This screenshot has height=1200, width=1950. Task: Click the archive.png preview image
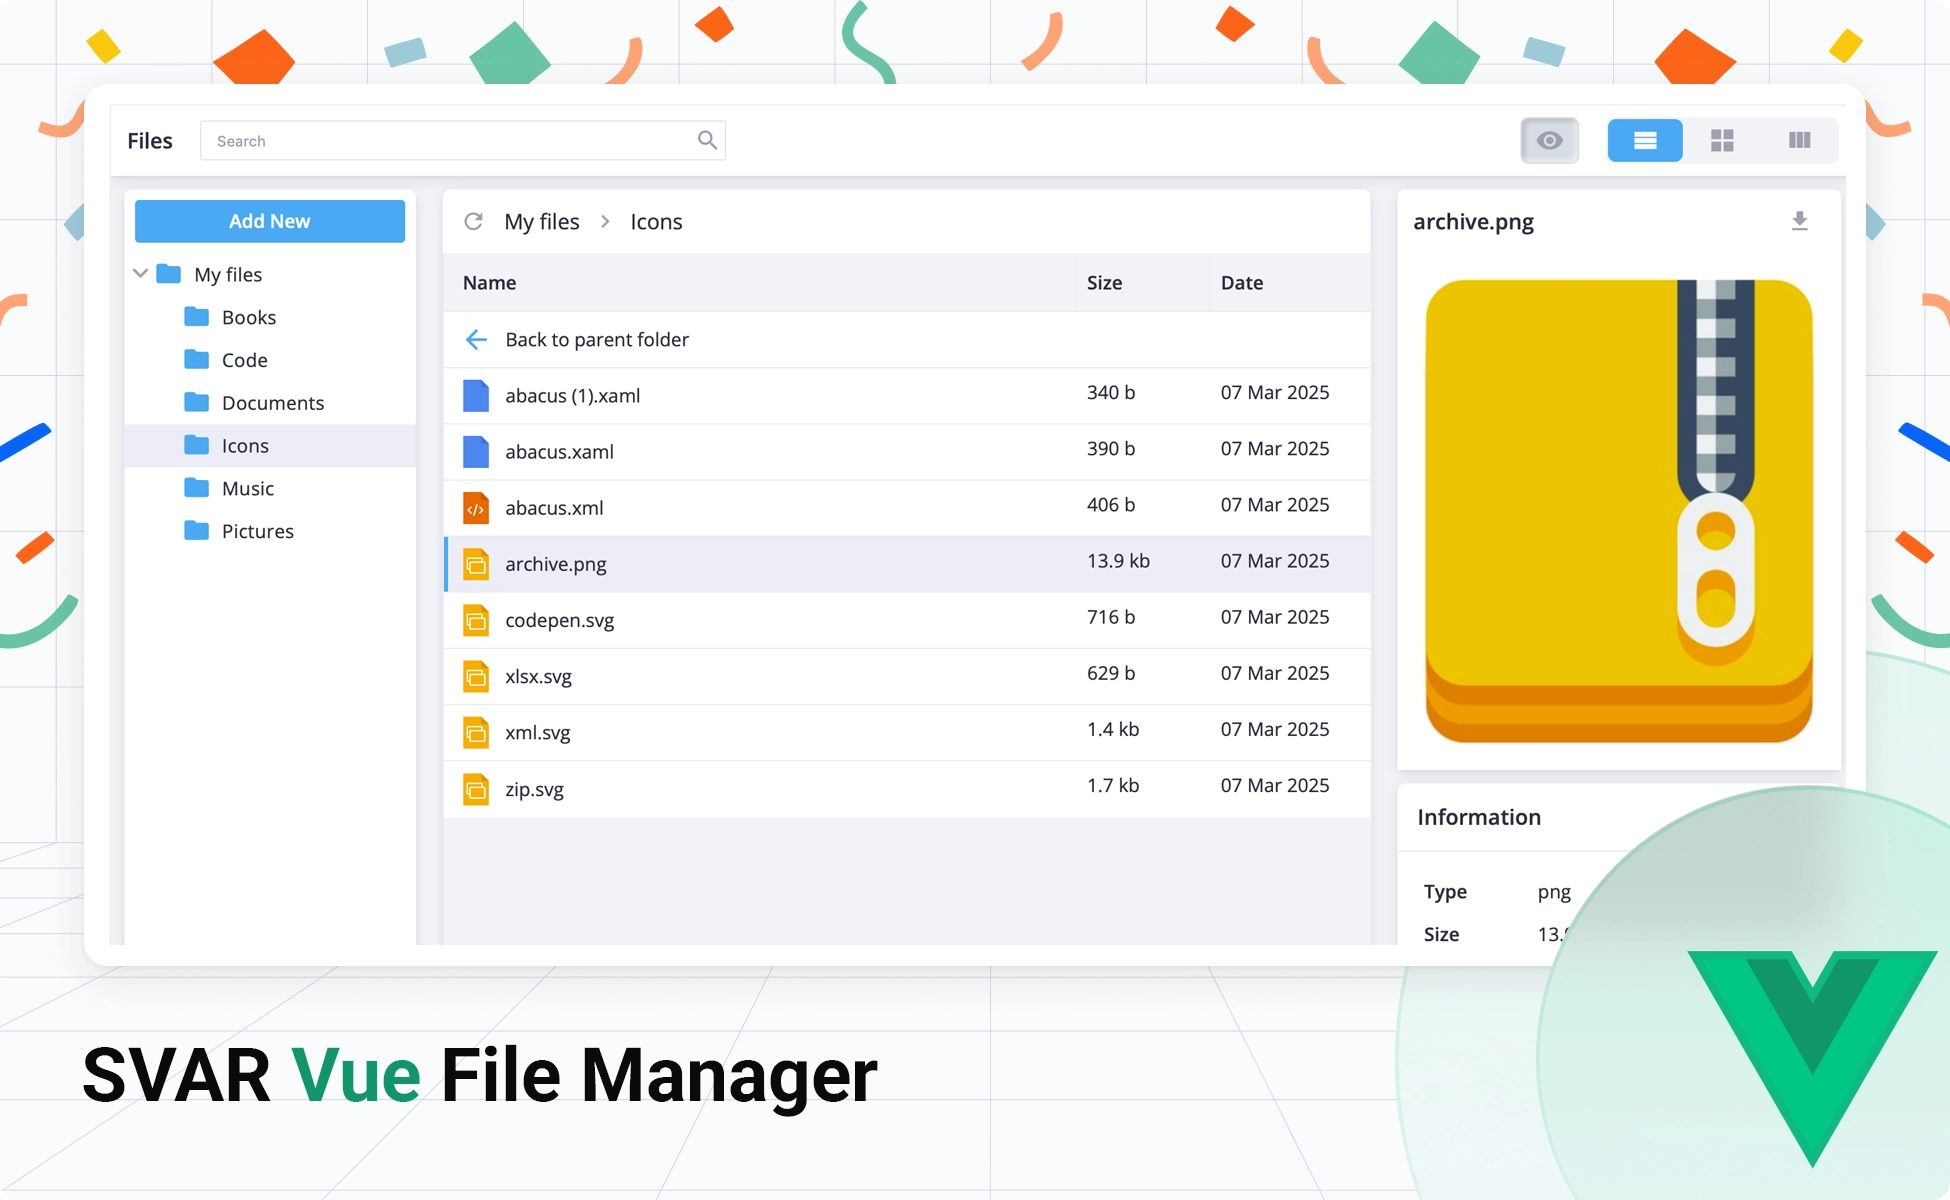click(1619, 510)
